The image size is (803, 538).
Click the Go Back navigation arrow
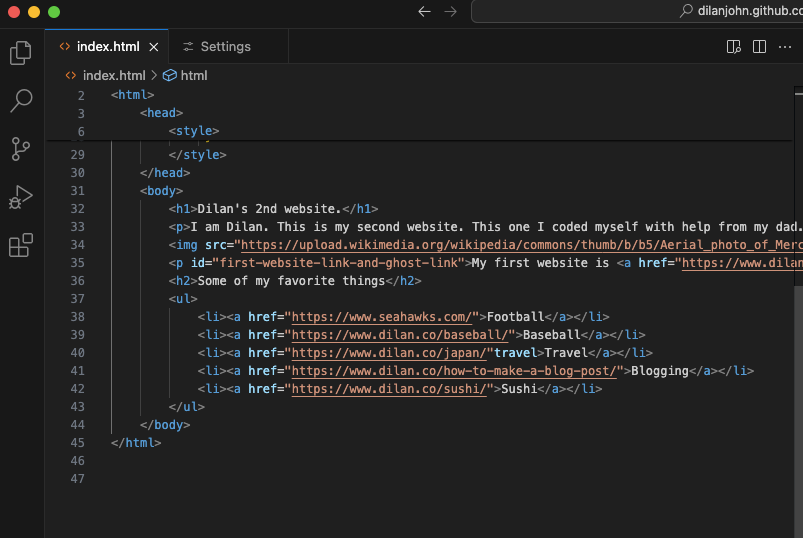pos(424,12)
